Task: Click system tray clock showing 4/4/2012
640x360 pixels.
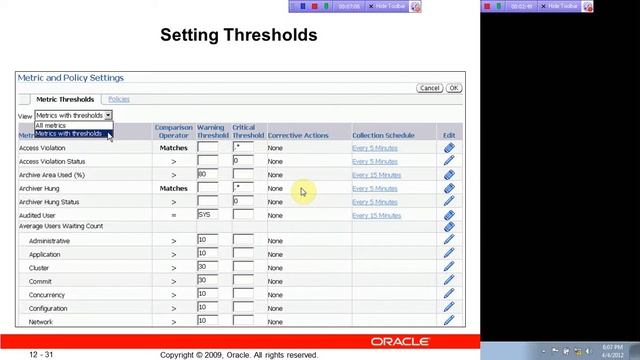Action: point(612,351)
